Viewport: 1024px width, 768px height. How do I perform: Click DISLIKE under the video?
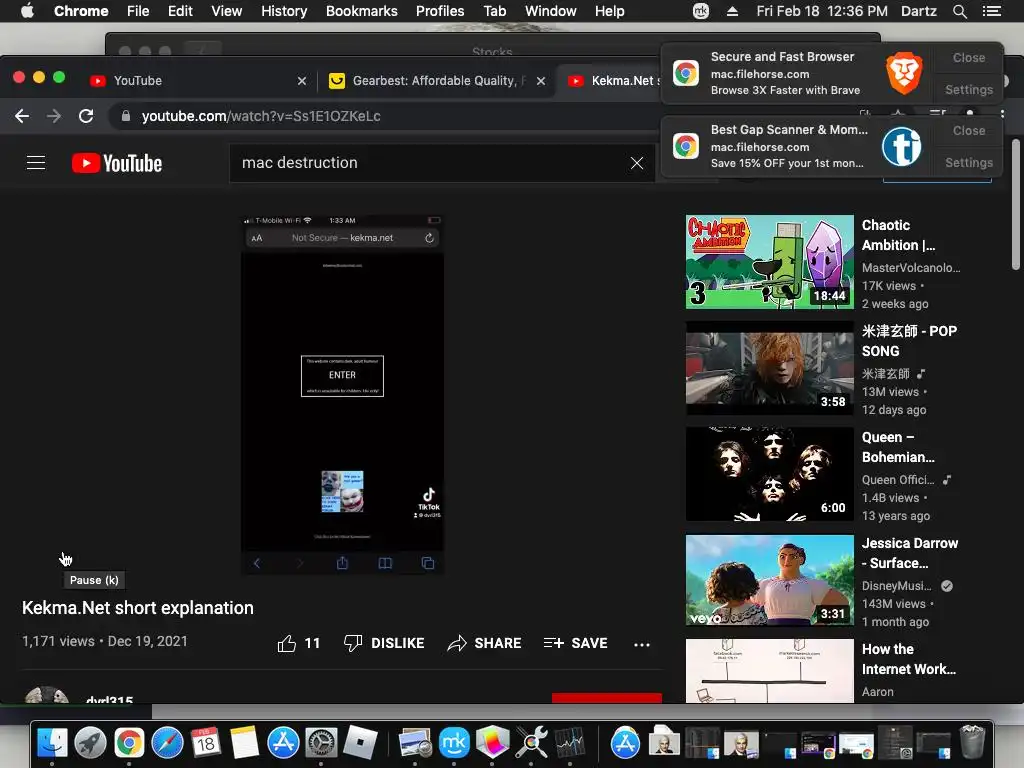pos(384,643)
